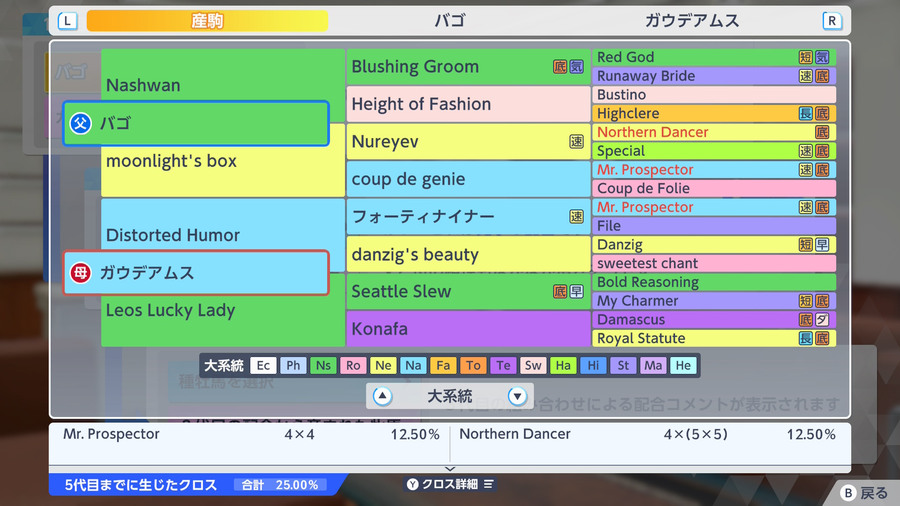900x506 pixels.
Task: Click the 底 factor icon on Blushing Groom
Action: point(560,67)
